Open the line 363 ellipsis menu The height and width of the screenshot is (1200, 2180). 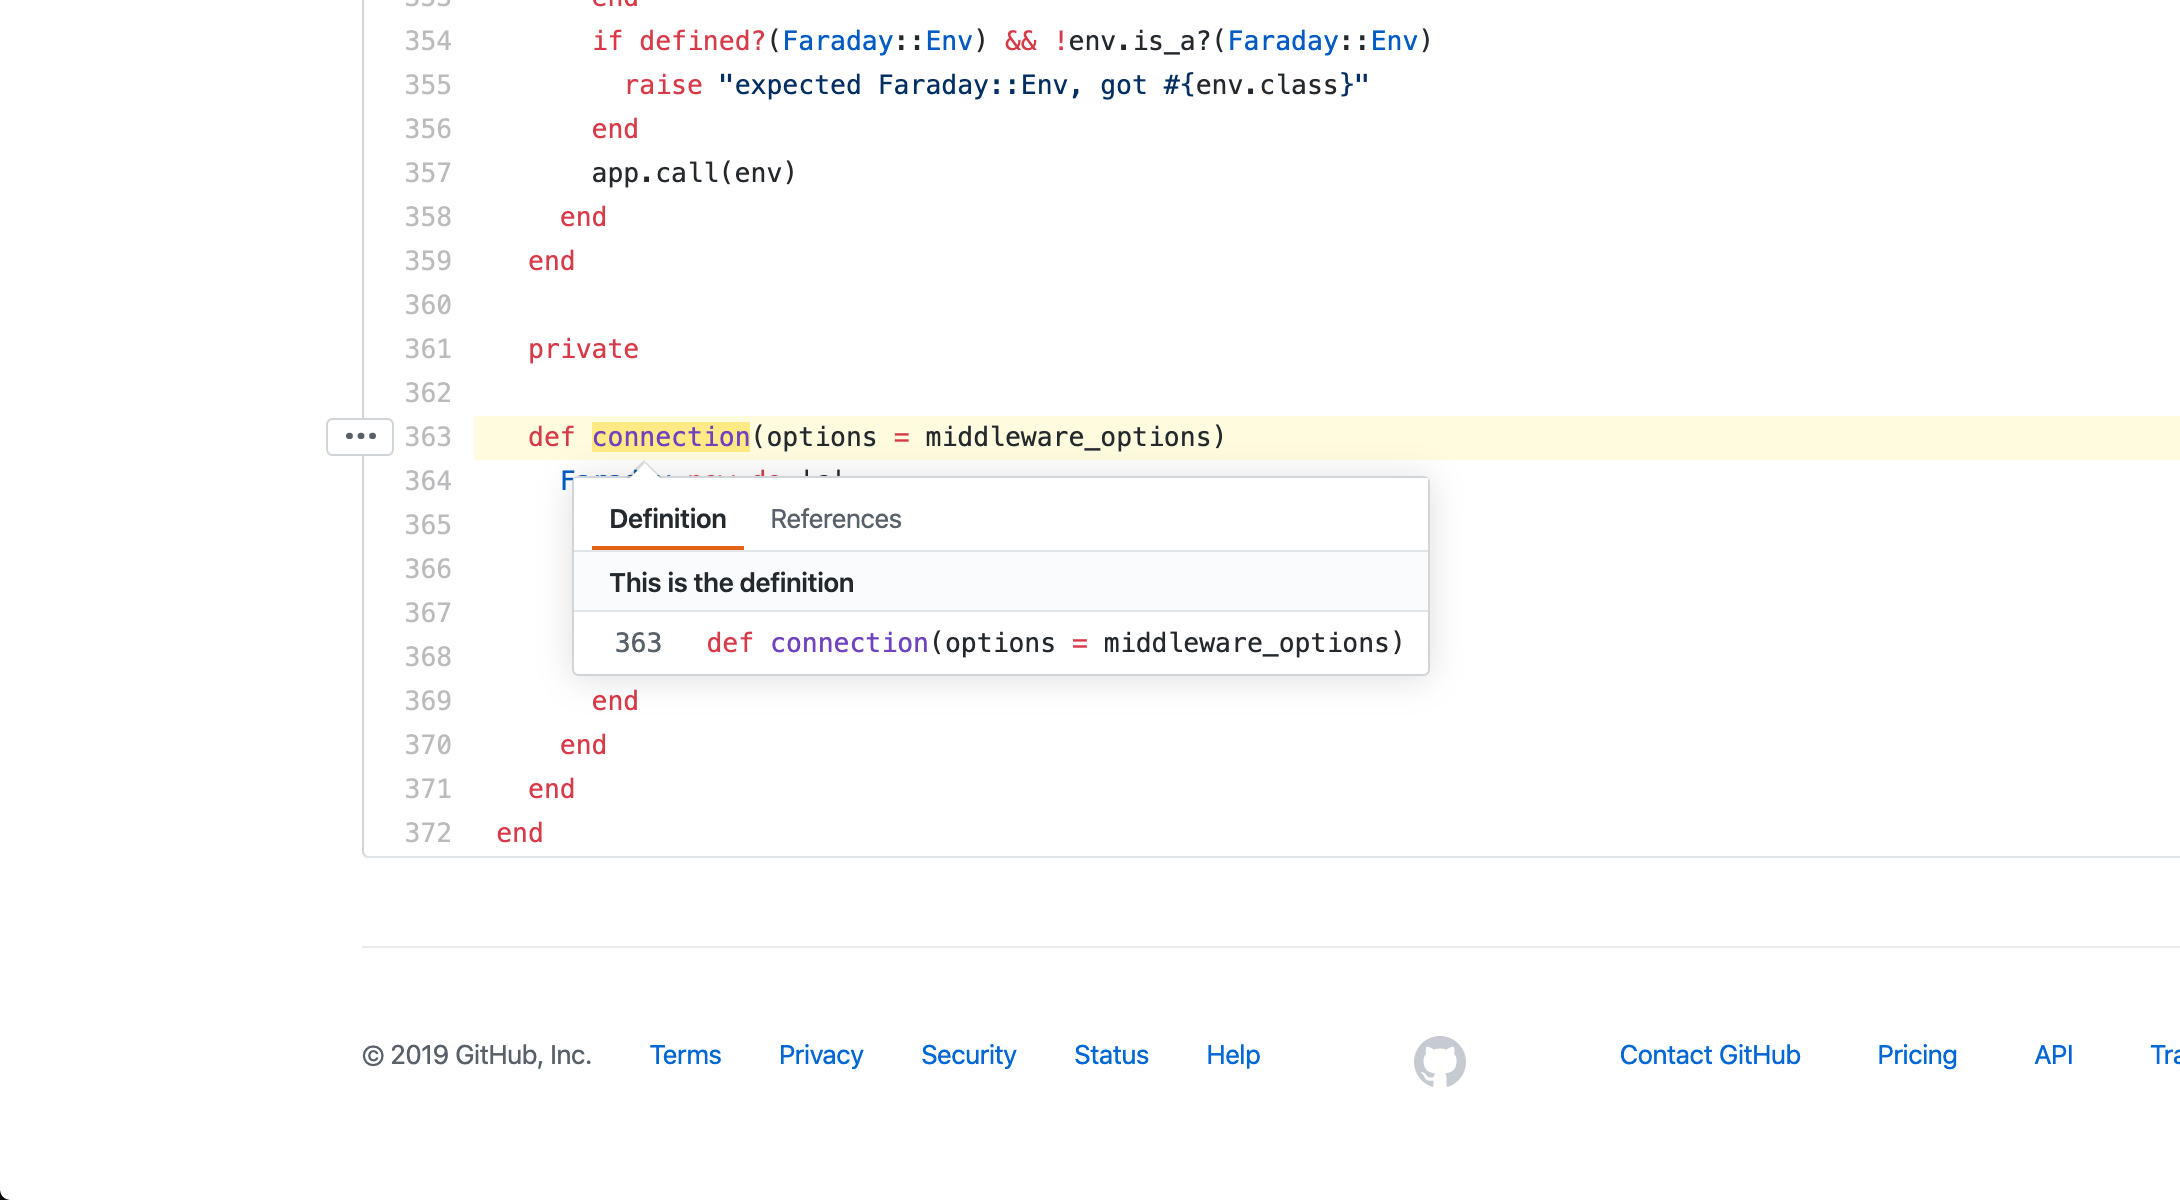point(360,437)
